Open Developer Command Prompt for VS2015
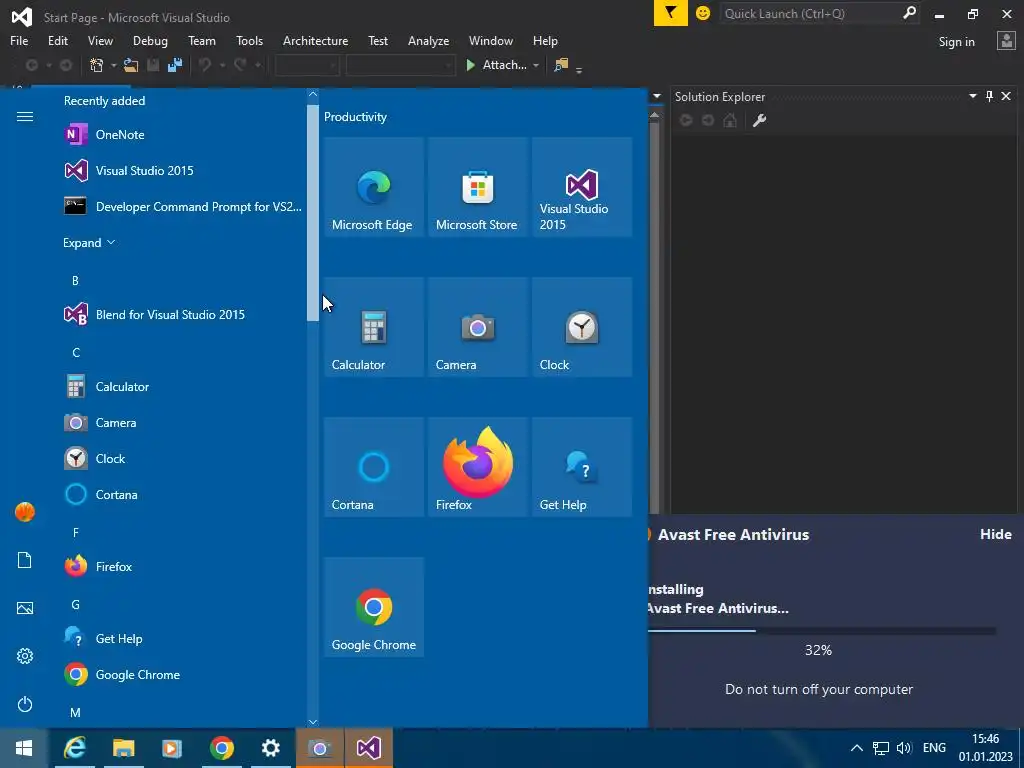Image resolution: width=1024 pixels, height=768 pixels. (183, 206)
